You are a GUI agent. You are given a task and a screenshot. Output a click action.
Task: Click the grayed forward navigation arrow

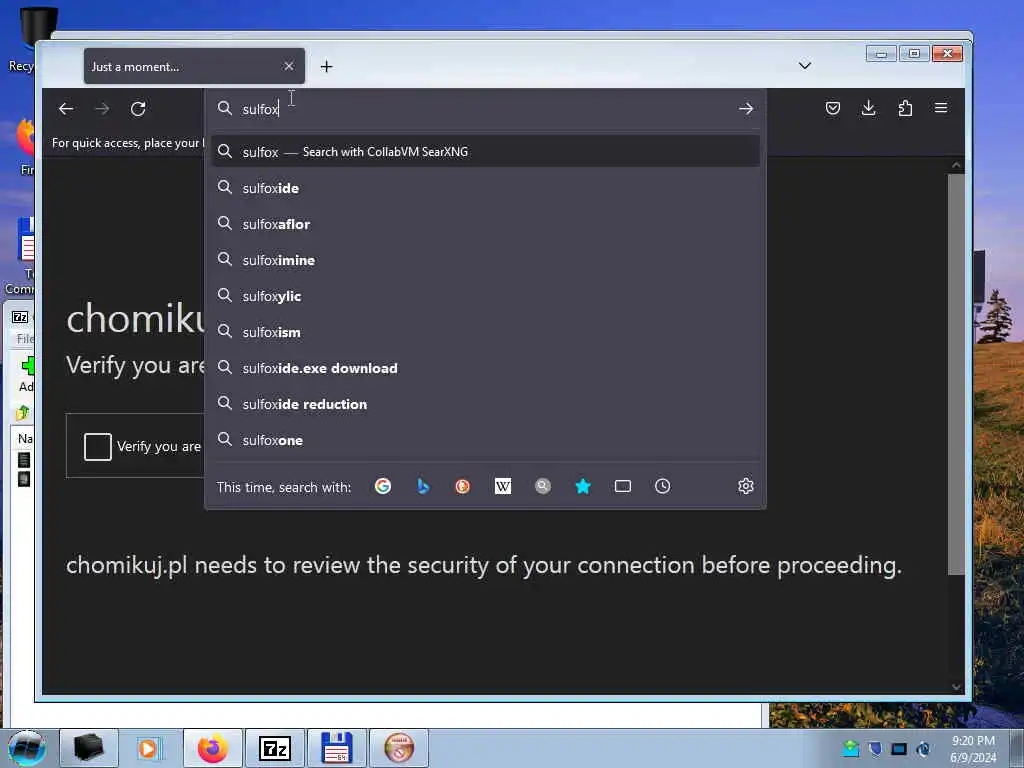[102, 108]
